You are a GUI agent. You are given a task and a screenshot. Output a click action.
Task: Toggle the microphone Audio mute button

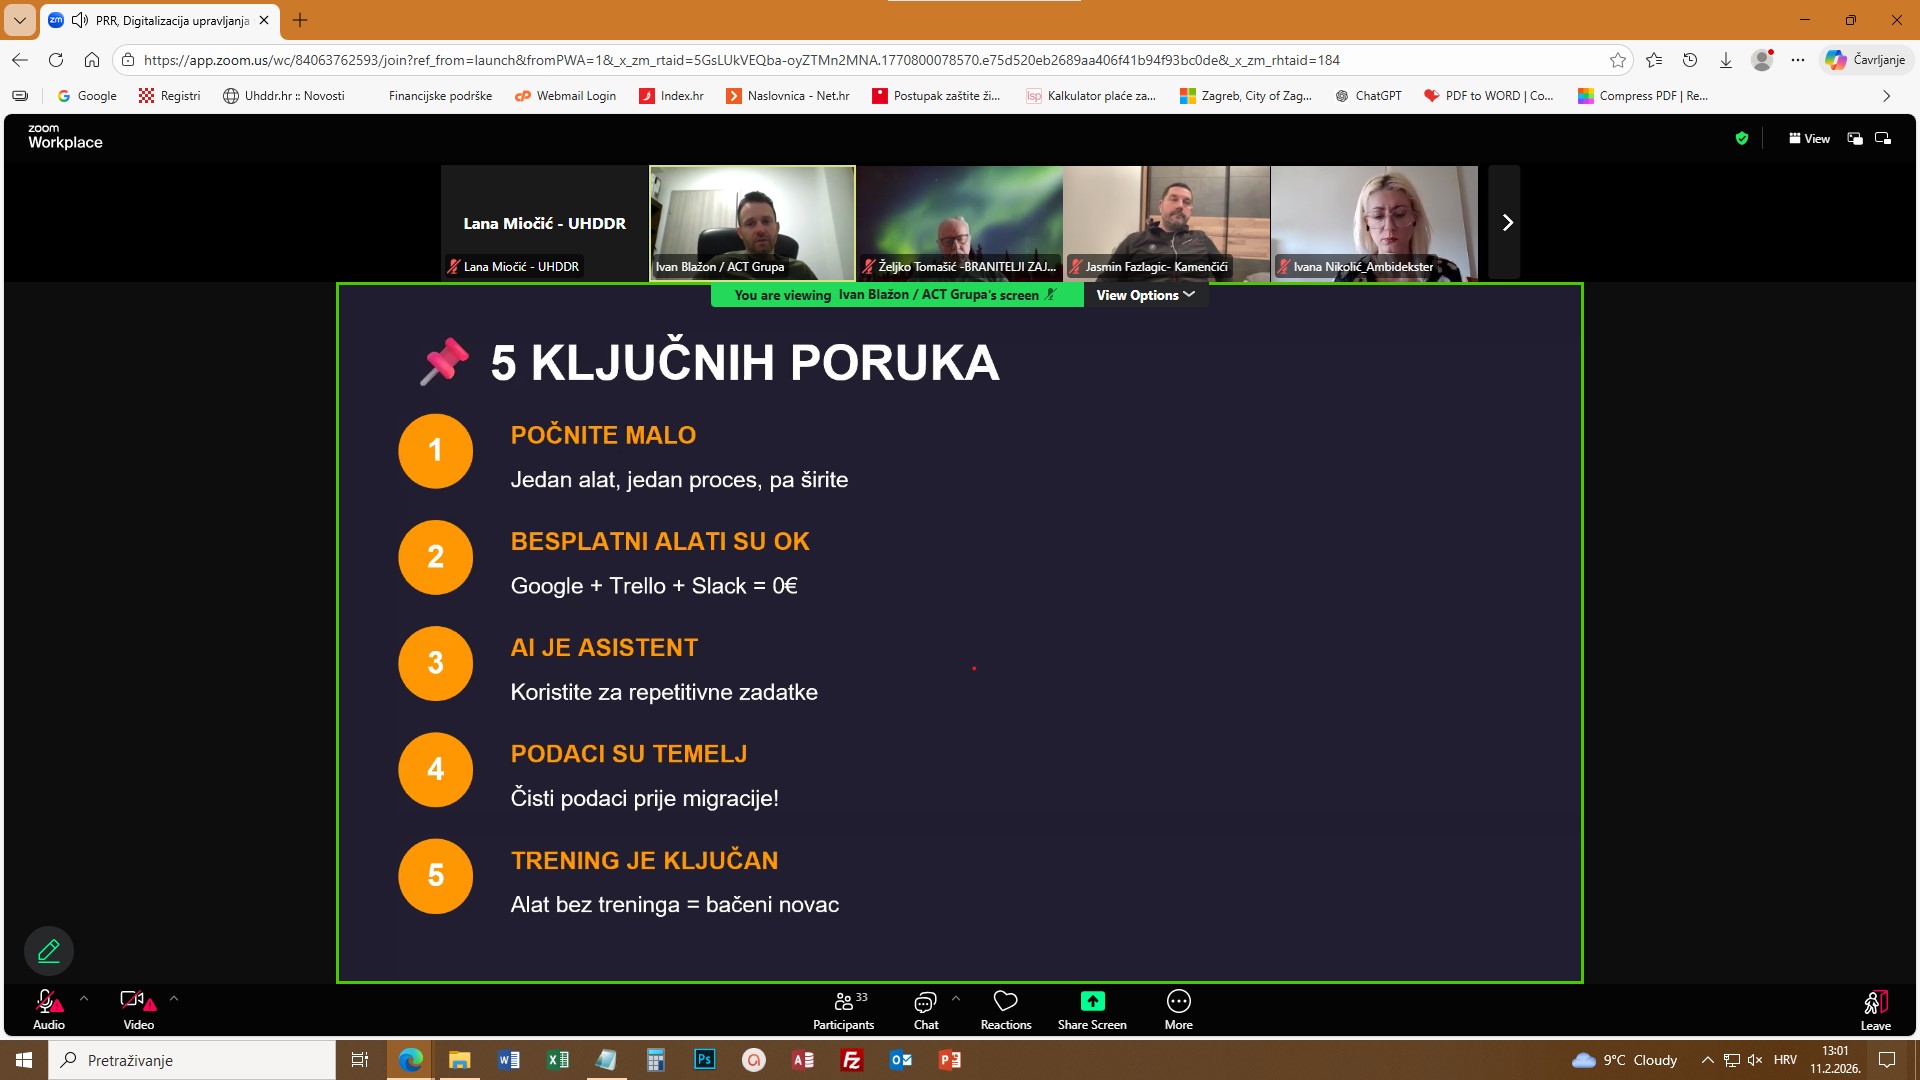tap(47, 1001)
